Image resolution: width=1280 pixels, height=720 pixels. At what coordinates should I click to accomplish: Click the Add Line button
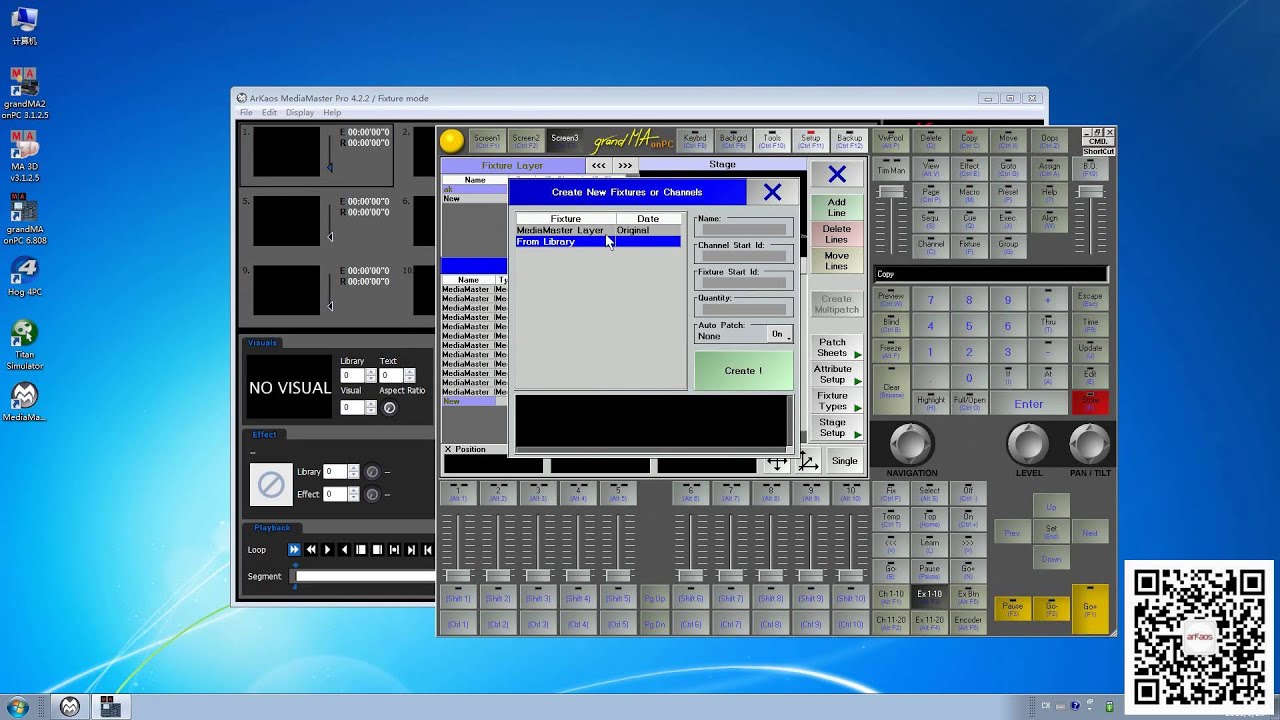(836, 207)
